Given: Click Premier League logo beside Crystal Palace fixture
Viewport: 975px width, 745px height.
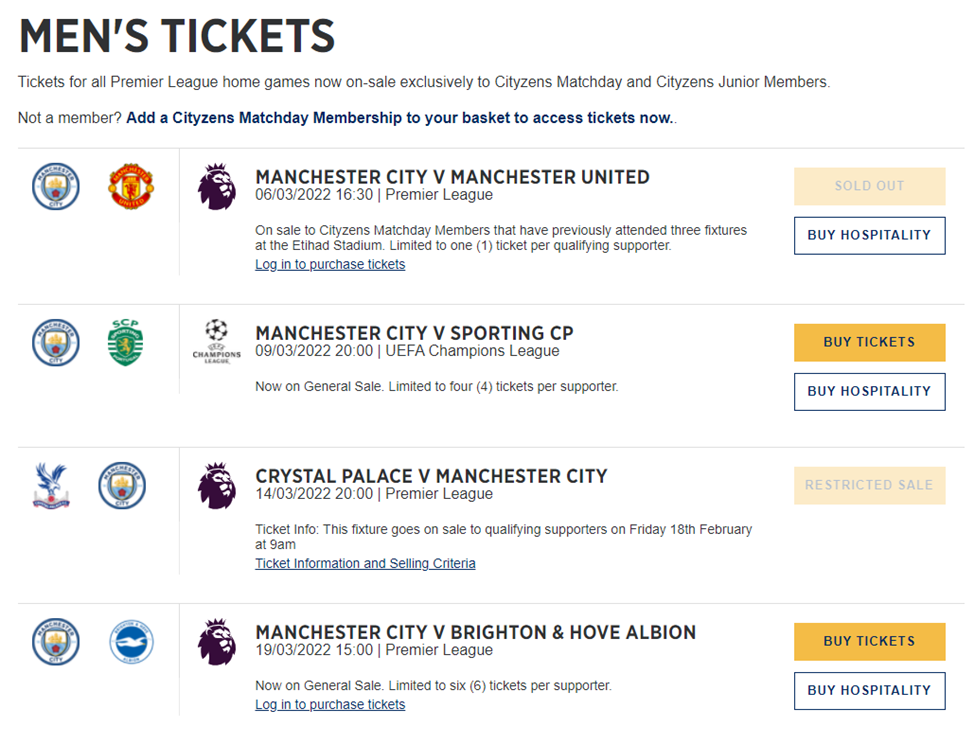Looking at the screenshot, I should coord(217,486).
